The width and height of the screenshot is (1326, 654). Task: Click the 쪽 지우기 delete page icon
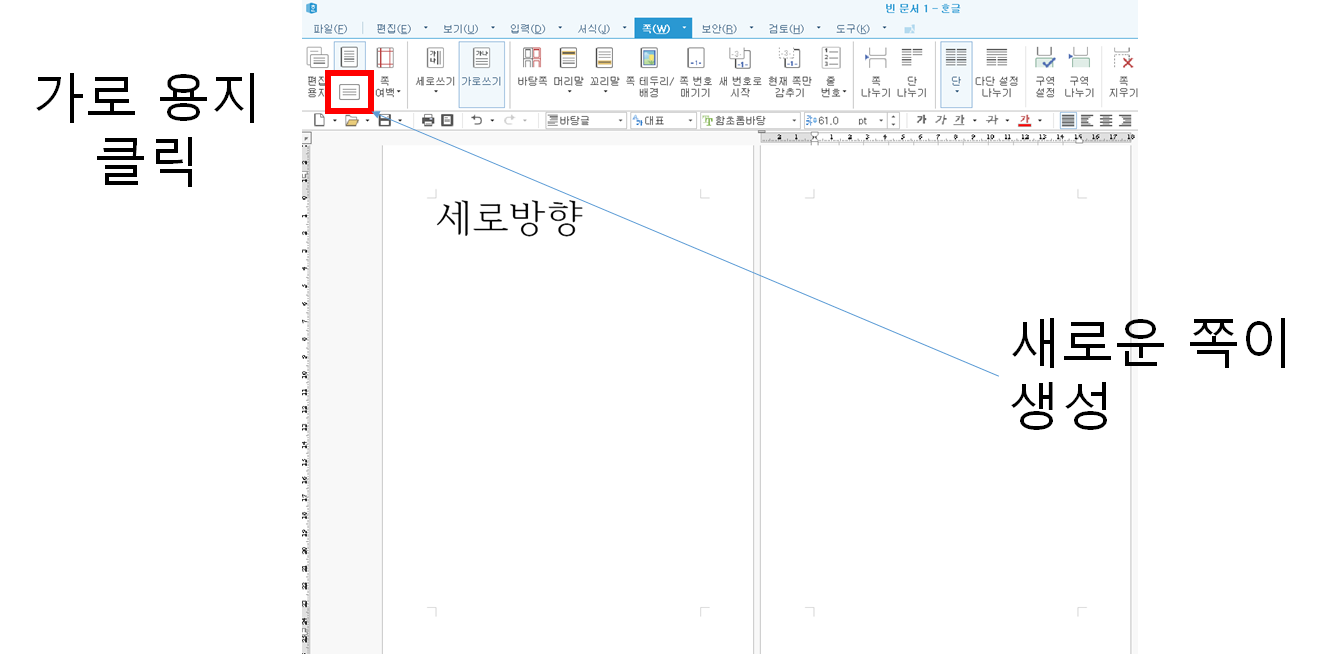point(1122,58)
